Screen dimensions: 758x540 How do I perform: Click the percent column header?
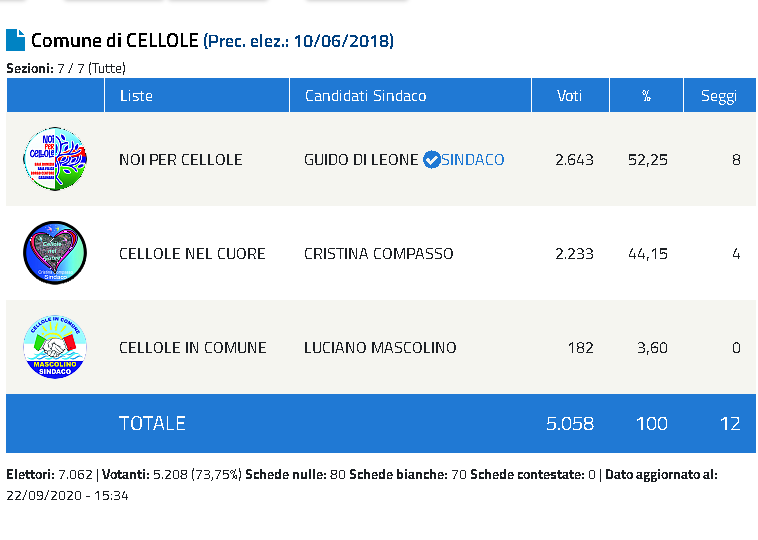pos(646,96)
